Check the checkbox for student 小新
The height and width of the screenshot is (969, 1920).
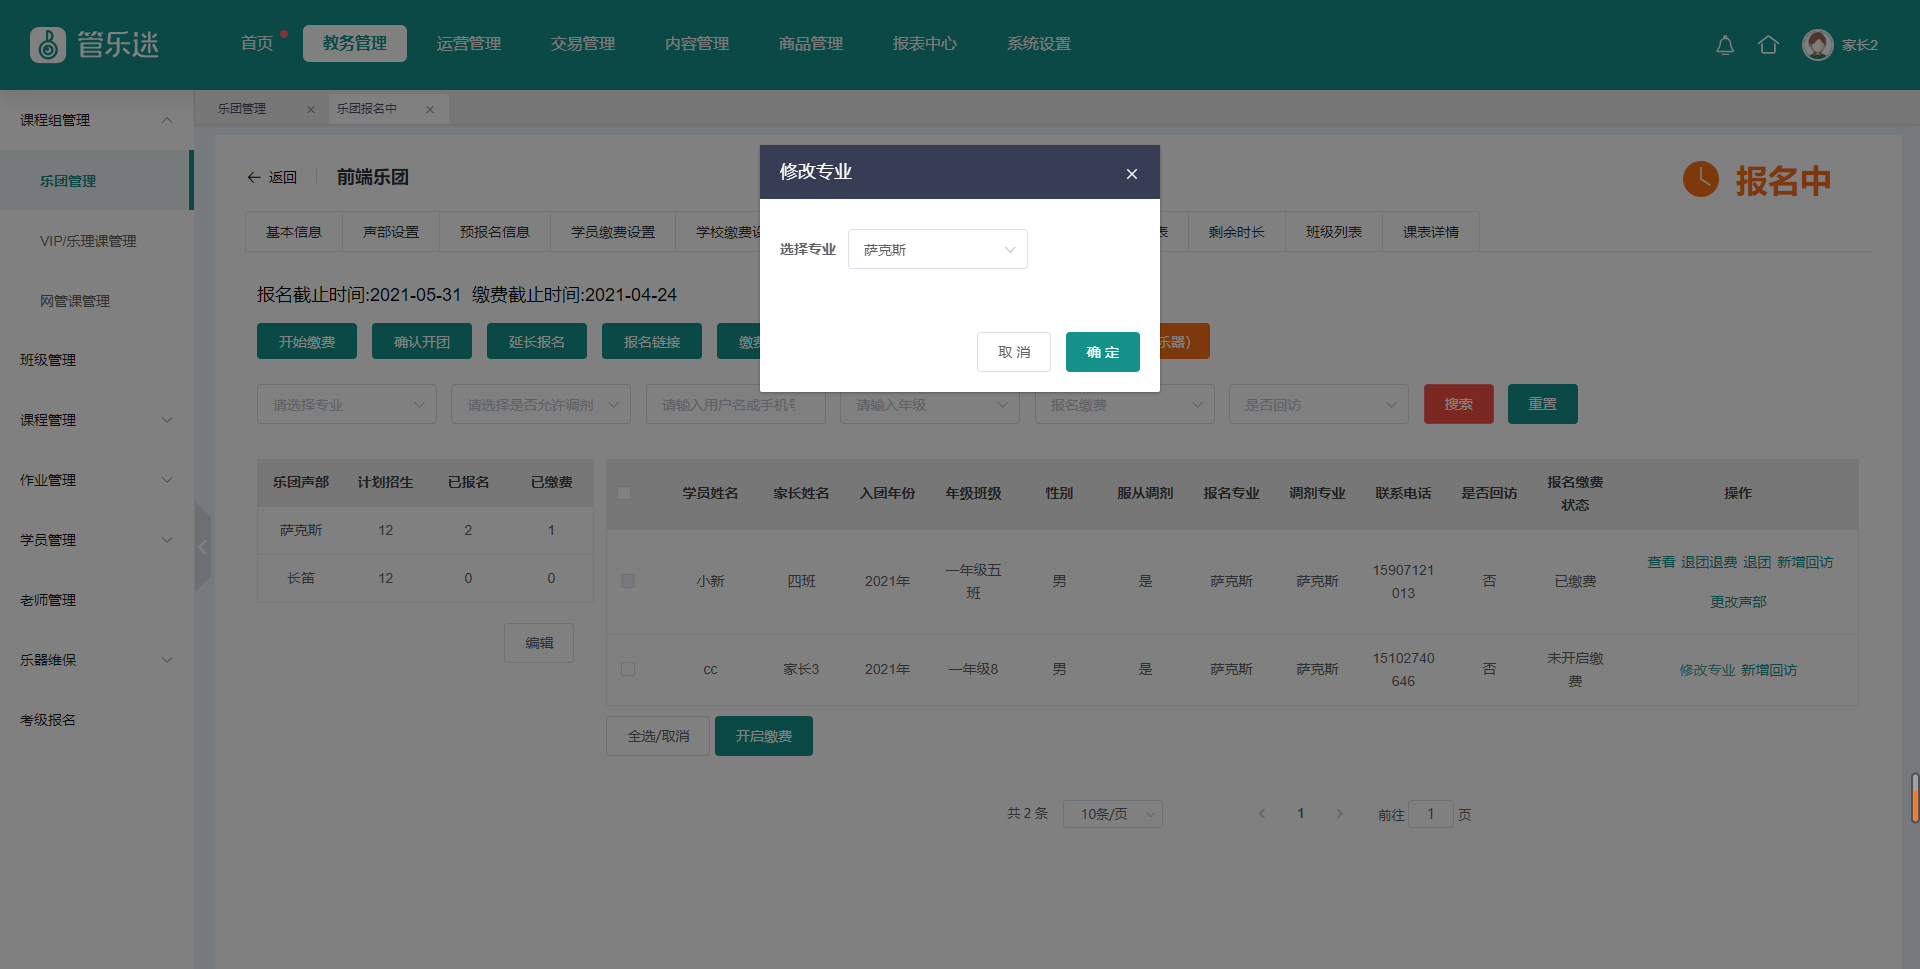pos(628,581)
